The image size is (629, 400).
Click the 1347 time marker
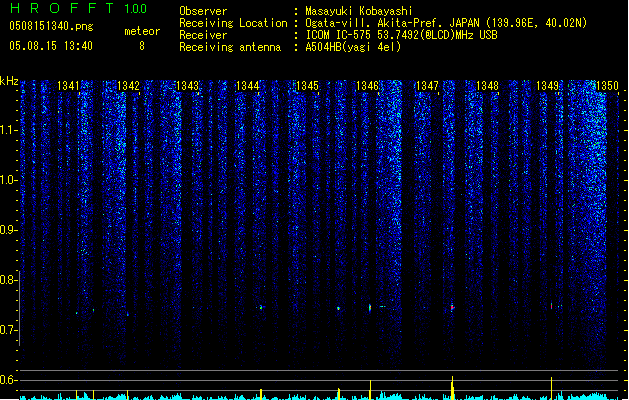point(427,86)
